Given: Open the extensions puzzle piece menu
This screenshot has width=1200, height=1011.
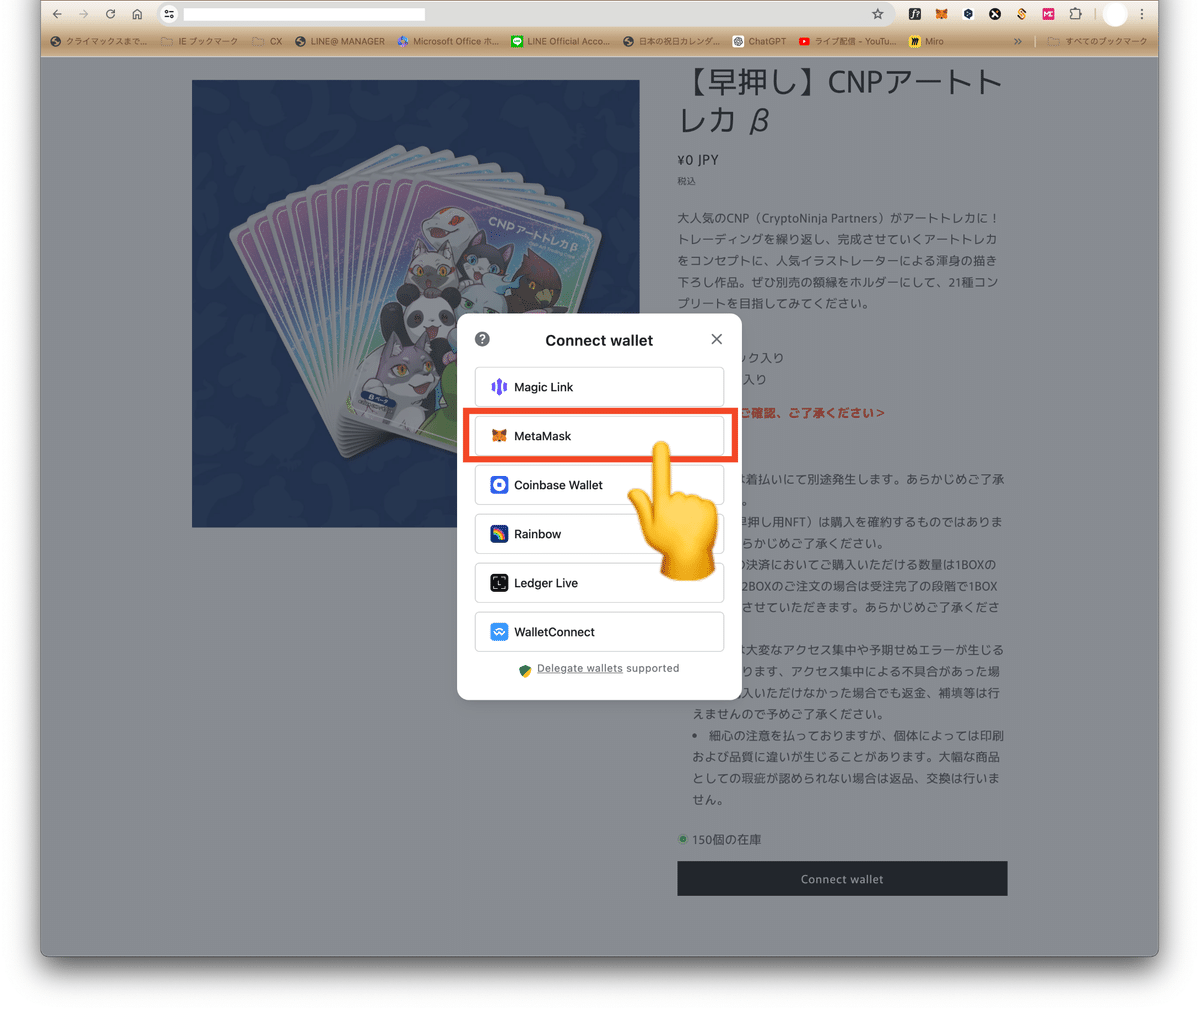Looking at the screenshot, I should [1075, 14].
